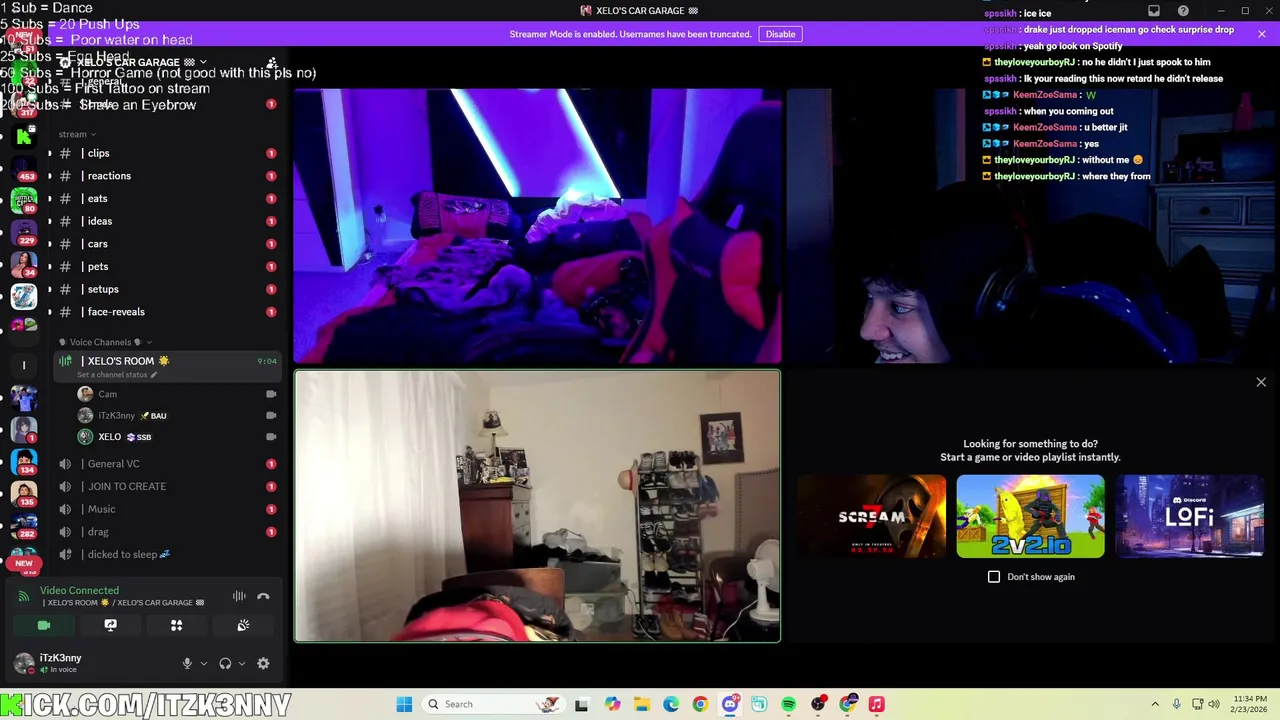Disable Streamer Mode
Screen dimensions: 1280x720
tap(780, 34)
